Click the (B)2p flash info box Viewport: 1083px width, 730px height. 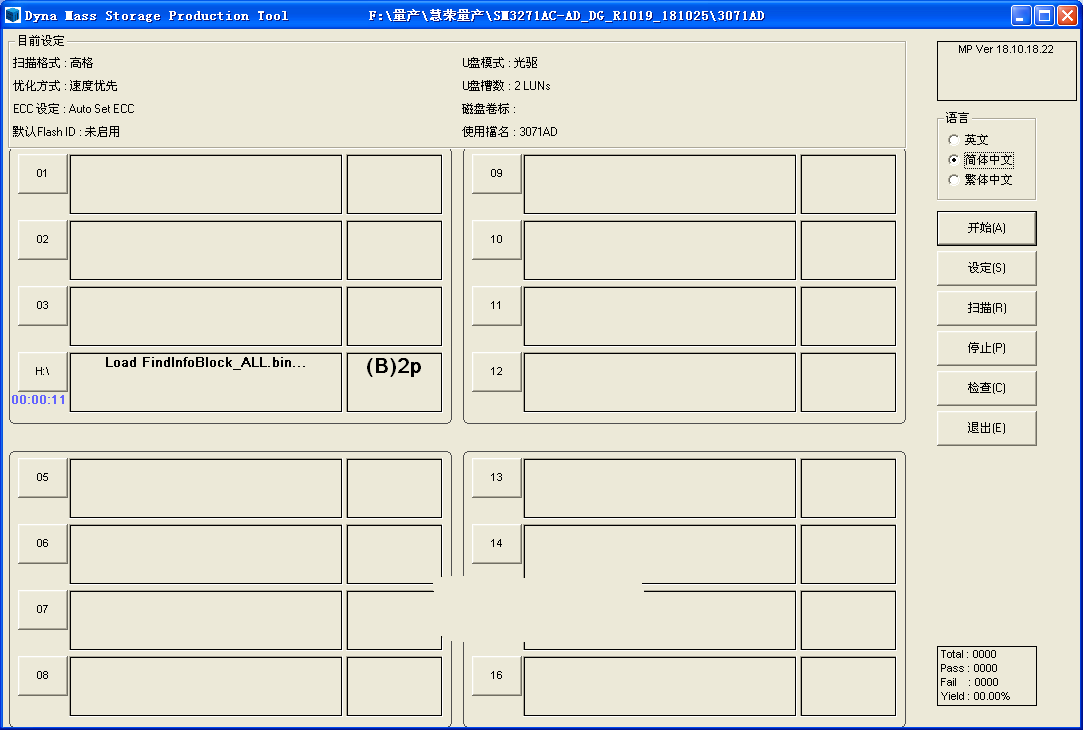point(394,382)
